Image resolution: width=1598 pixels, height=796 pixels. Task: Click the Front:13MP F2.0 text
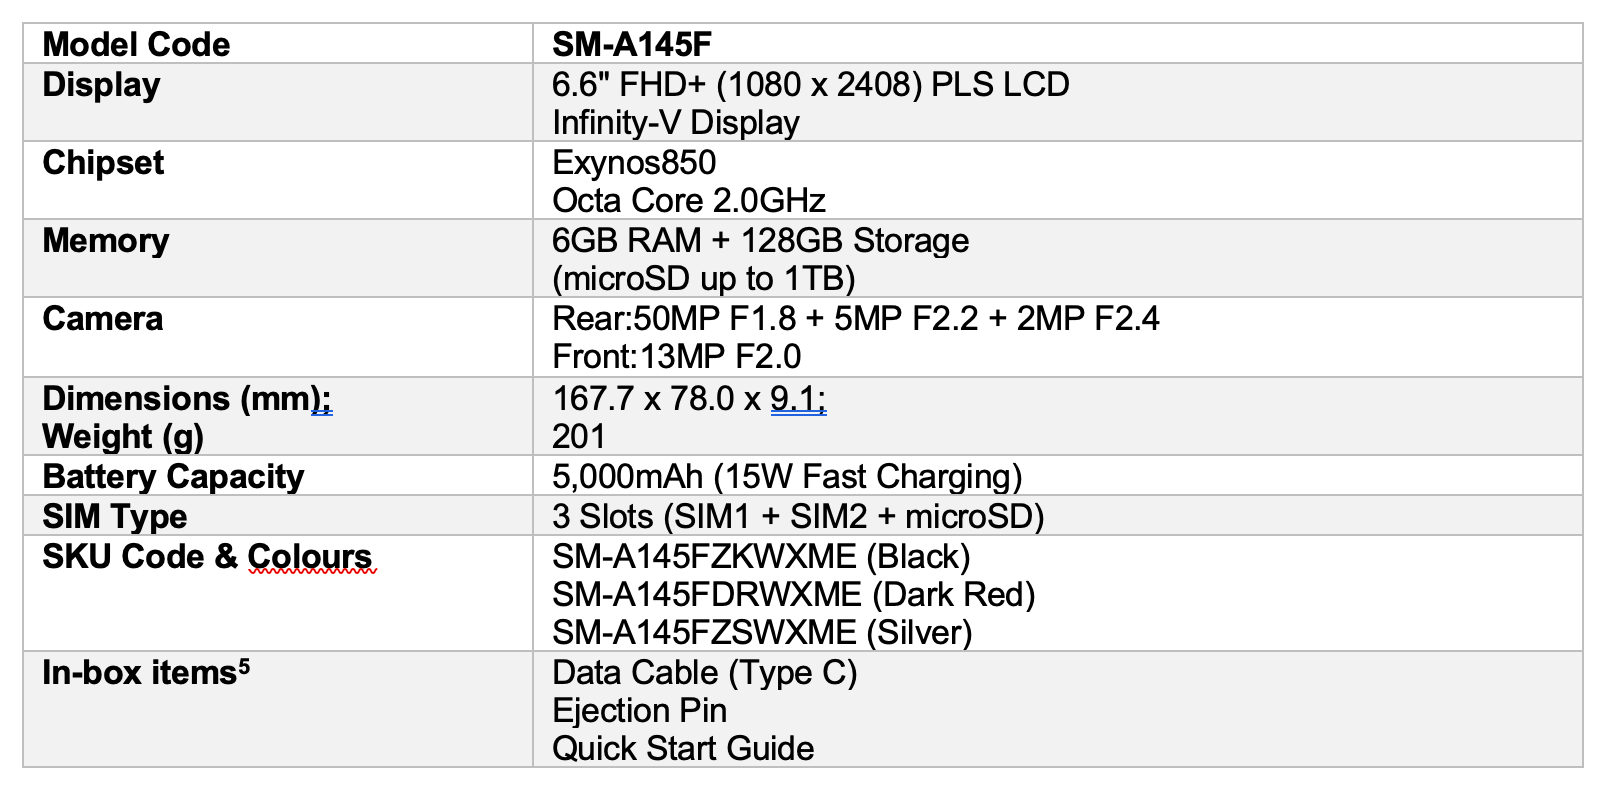point(676,356)
